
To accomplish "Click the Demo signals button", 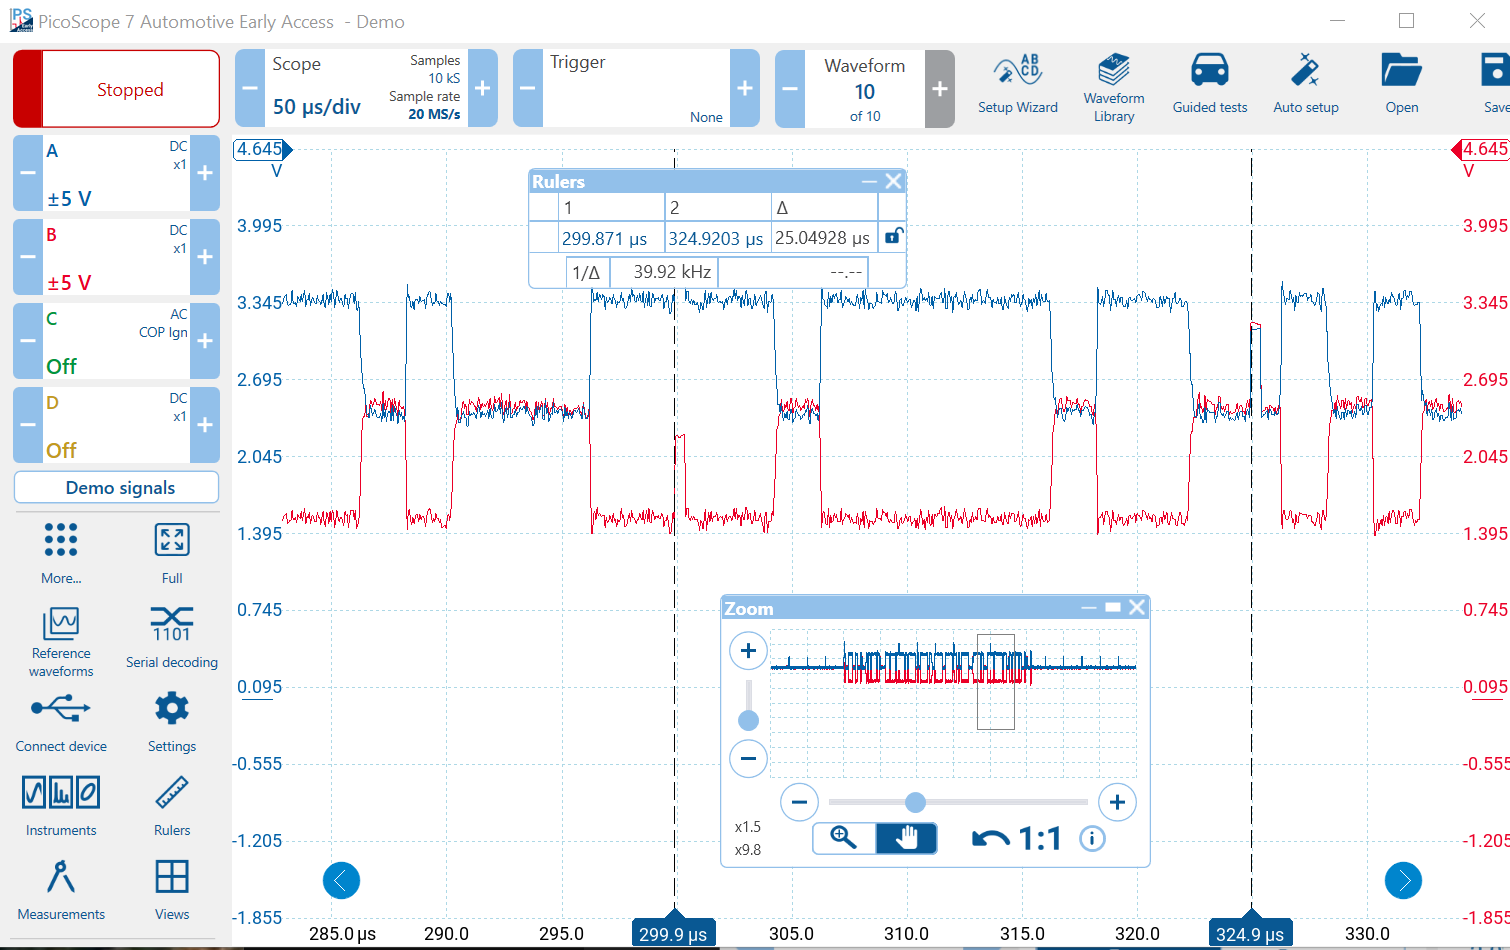I will coord(116,487).
